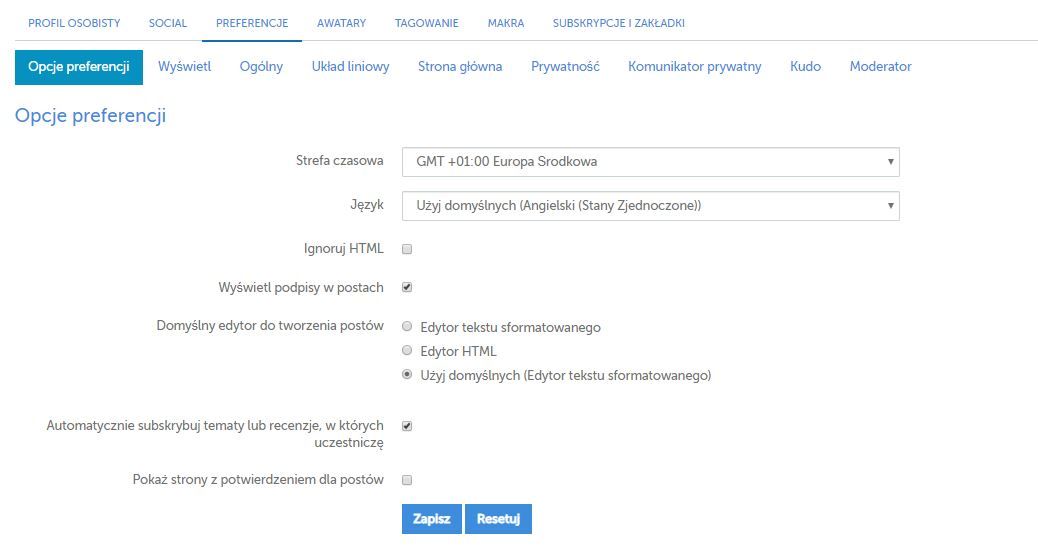
Task: Open the Tagowanie tab
Action: tap(426, 23)
